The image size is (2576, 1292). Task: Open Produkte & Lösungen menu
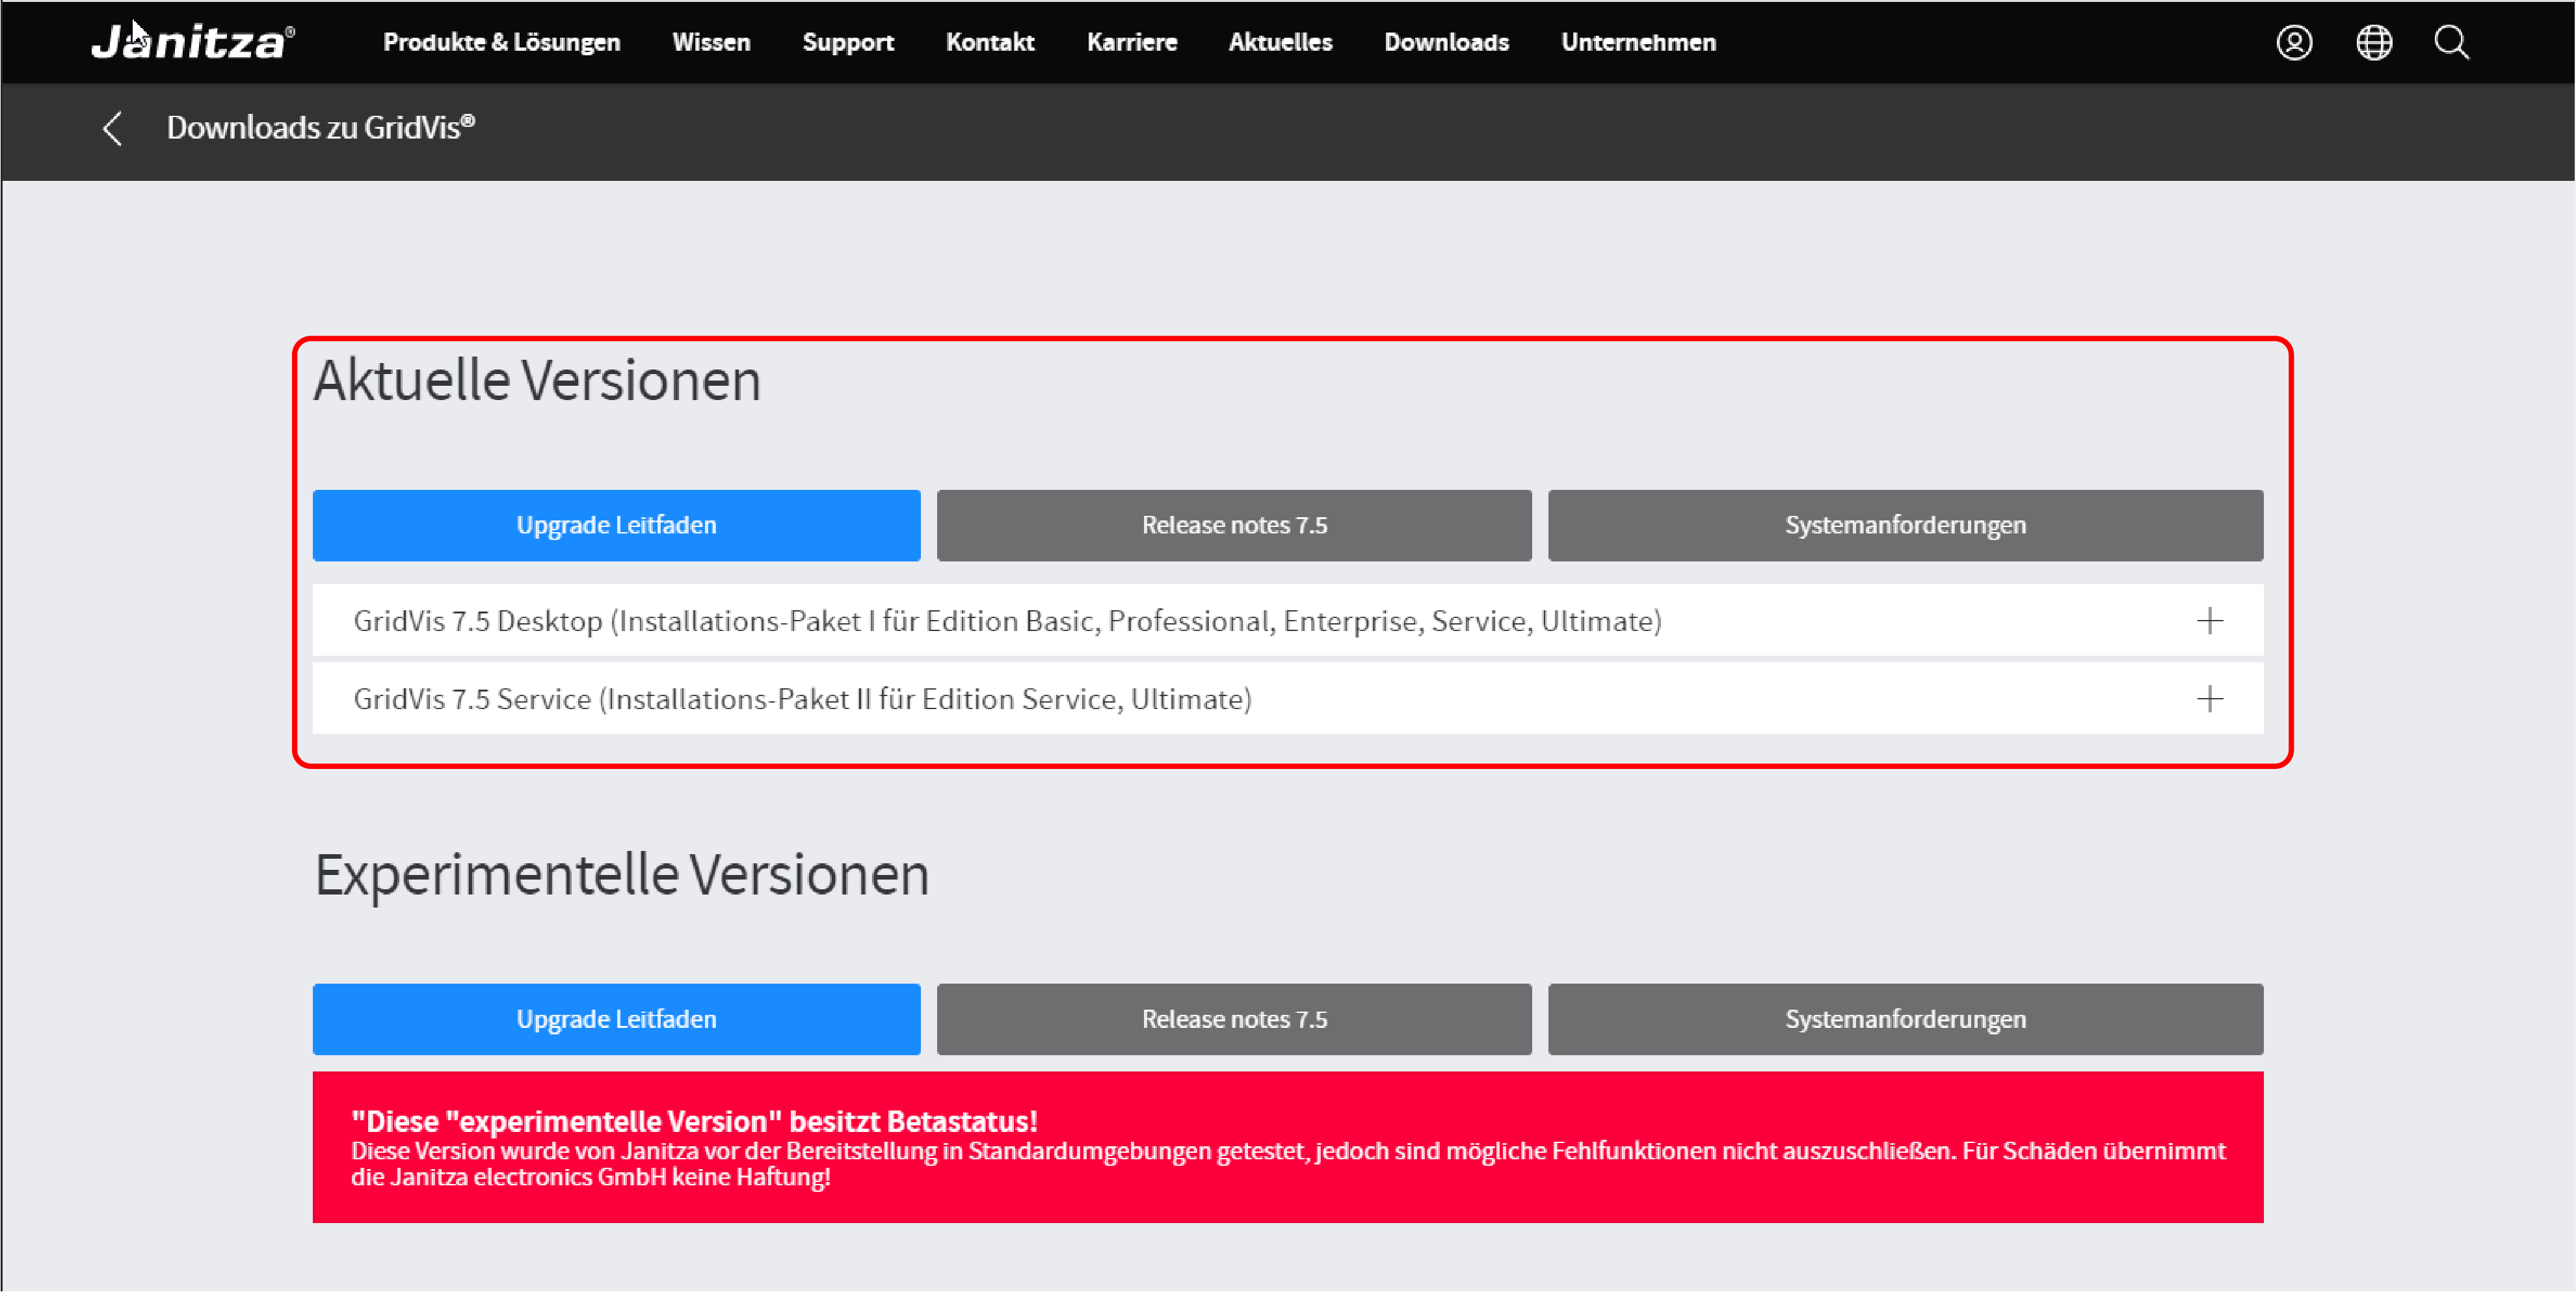tap(501, 42)
